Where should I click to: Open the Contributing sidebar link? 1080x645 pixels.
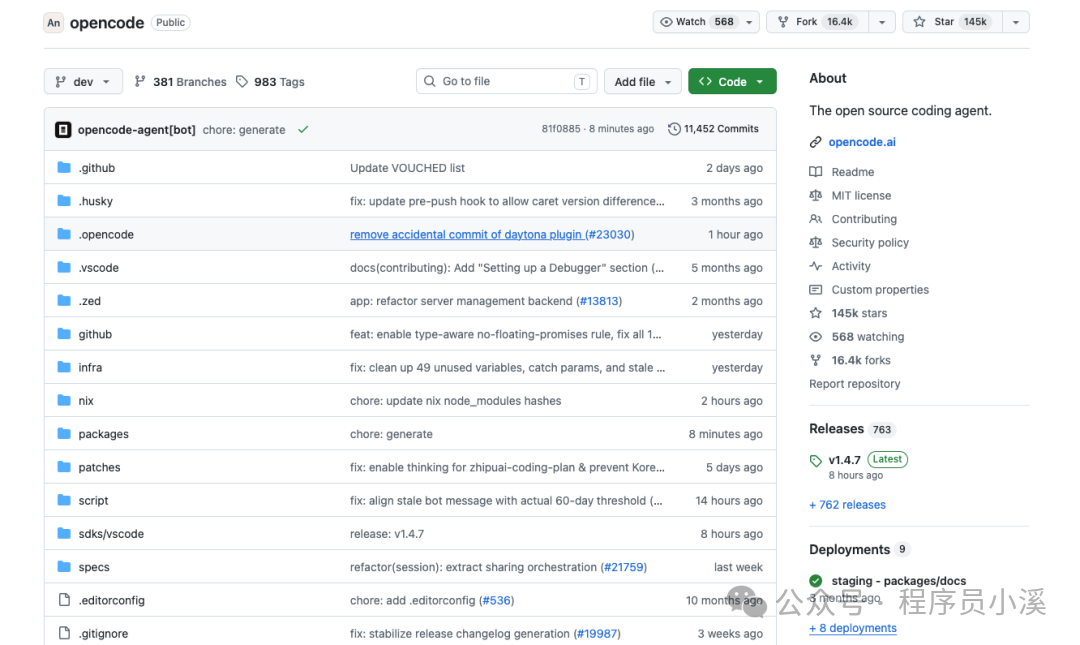[x=864, y=219]
